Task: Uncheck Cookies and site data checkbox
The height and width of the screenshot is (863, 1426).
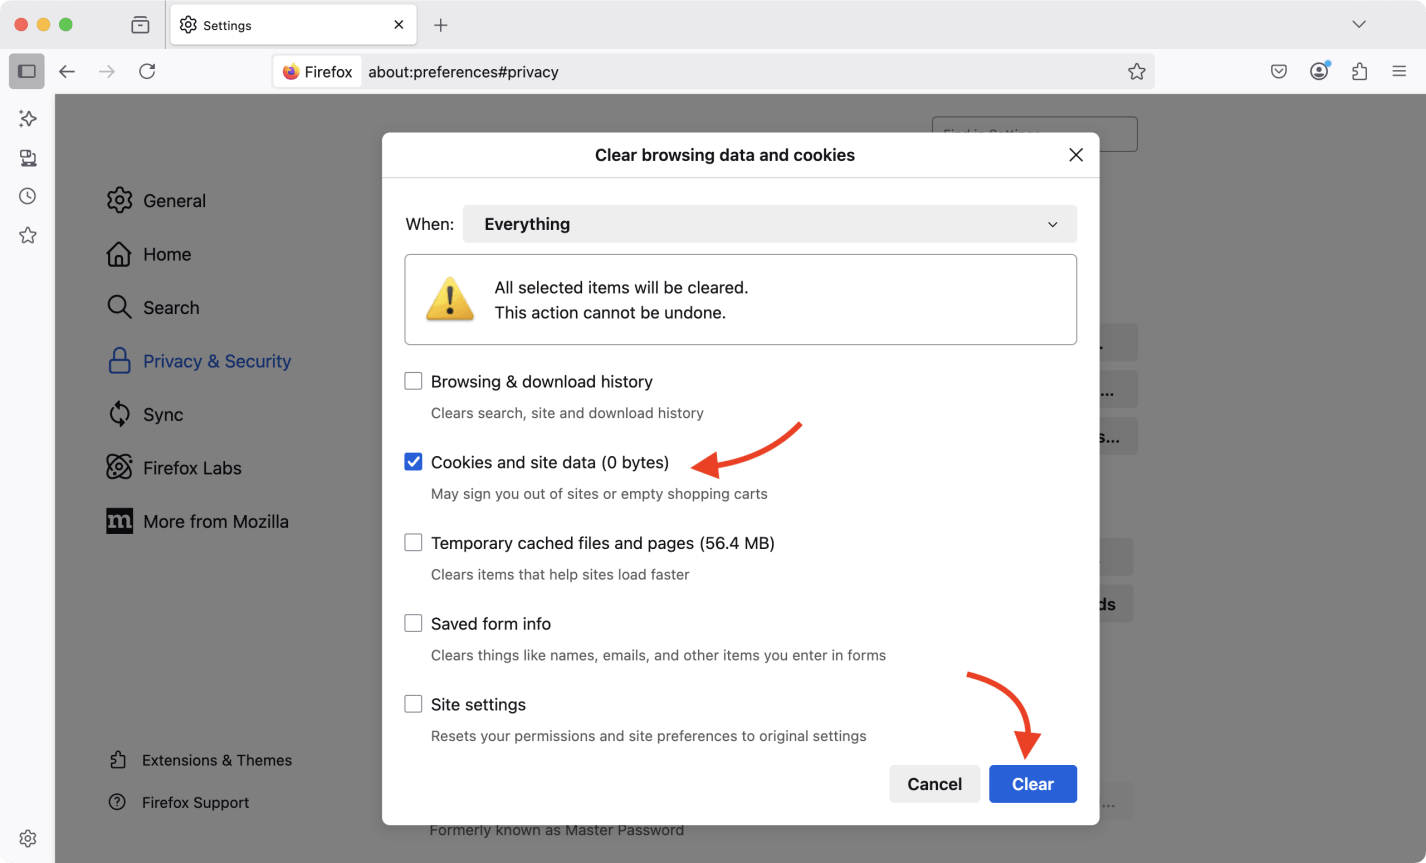Action: [413, 462]
